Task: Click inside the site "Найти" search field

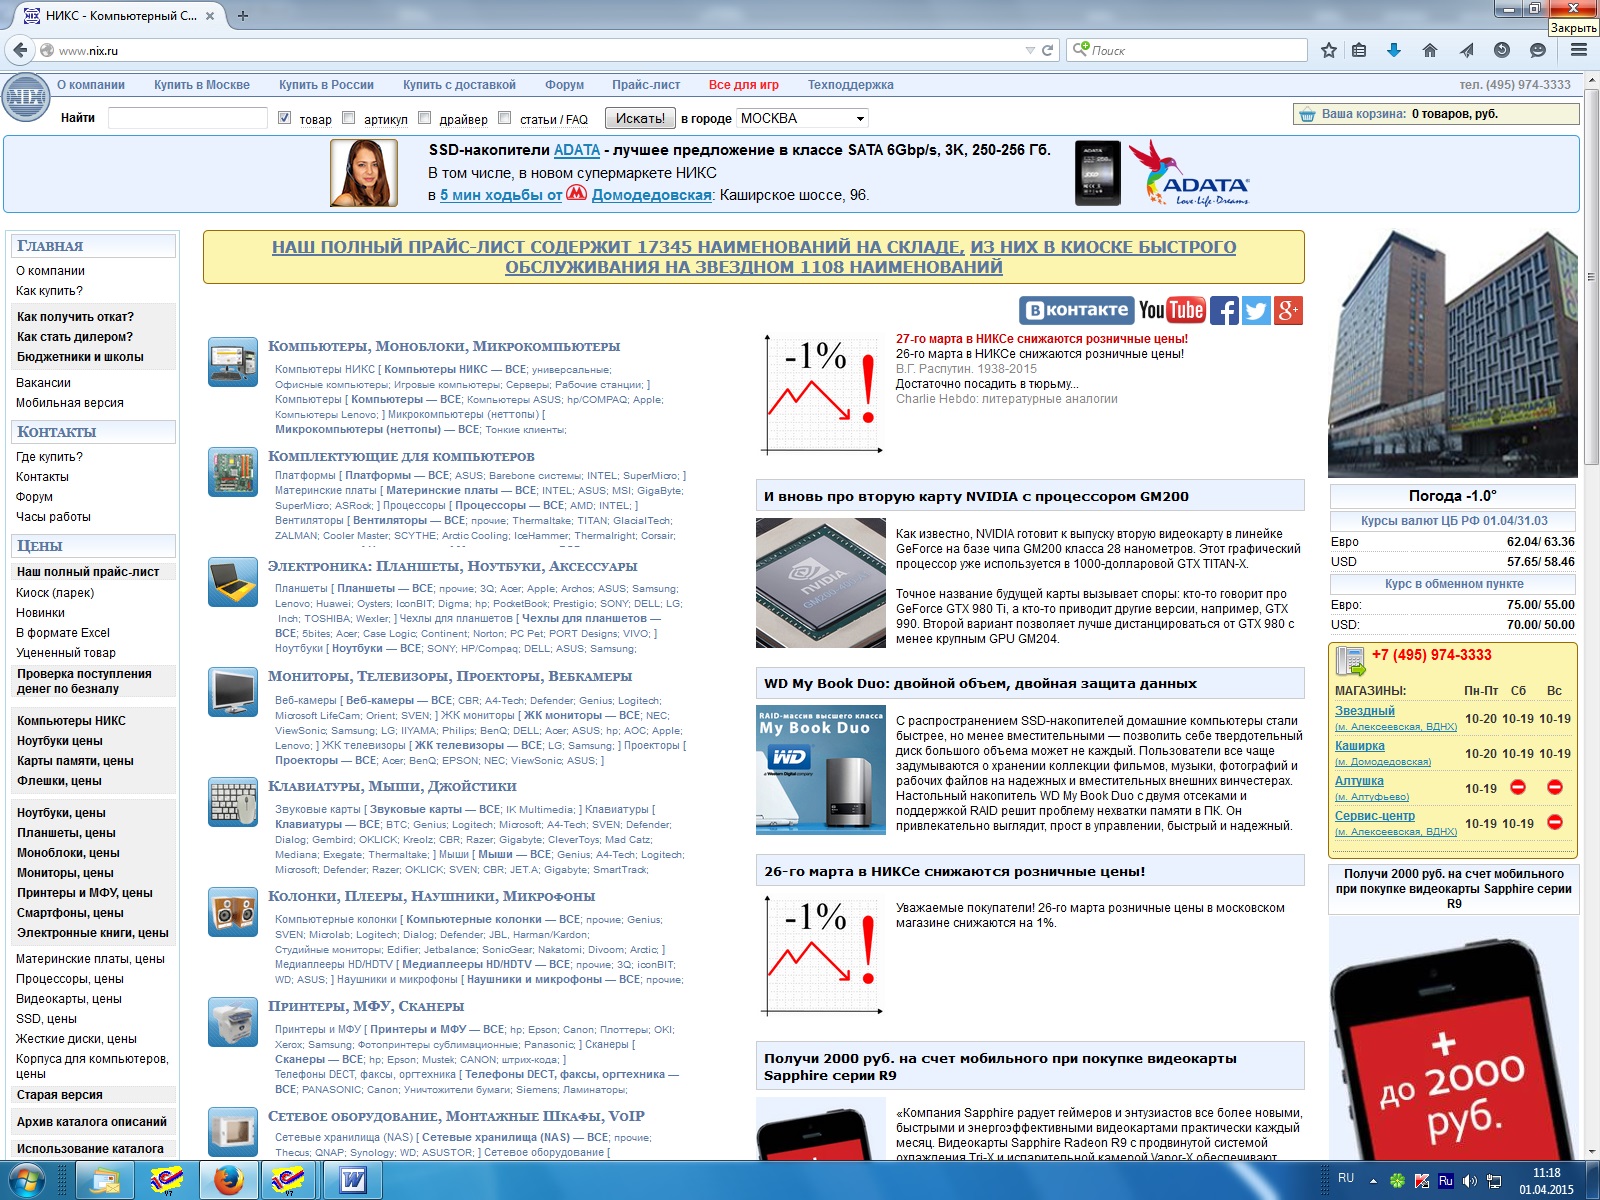Action: [x=188, y=118]
